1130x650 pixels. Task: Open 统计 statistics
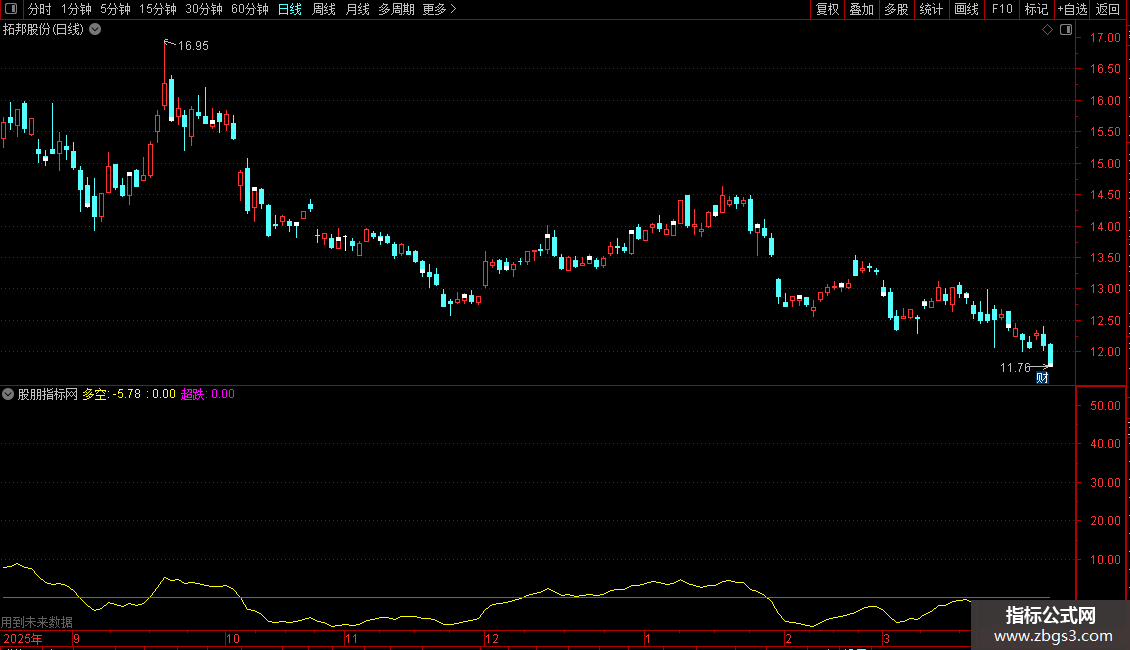(x=931, y=9)
